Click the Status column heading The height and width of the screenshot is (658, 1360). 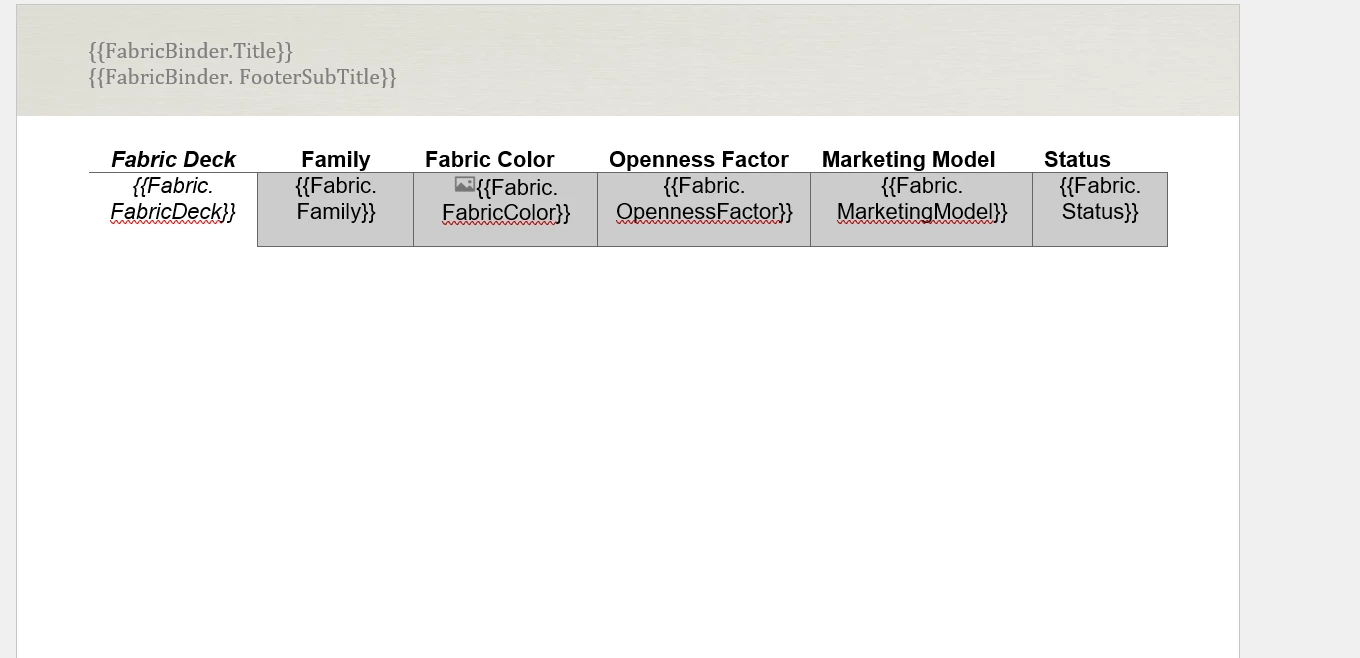[1077, 160]
